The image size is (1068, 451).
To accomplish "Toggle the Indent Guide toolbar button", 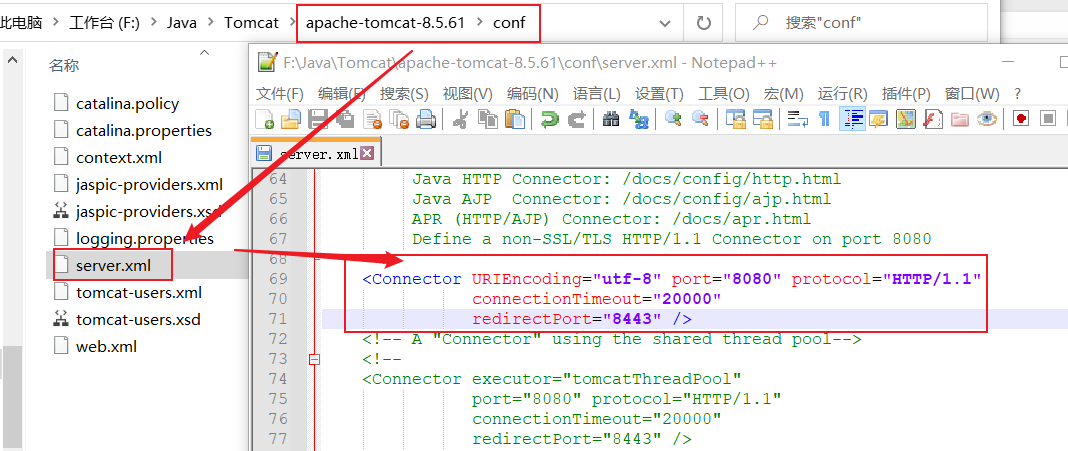I will coord(853,119).
